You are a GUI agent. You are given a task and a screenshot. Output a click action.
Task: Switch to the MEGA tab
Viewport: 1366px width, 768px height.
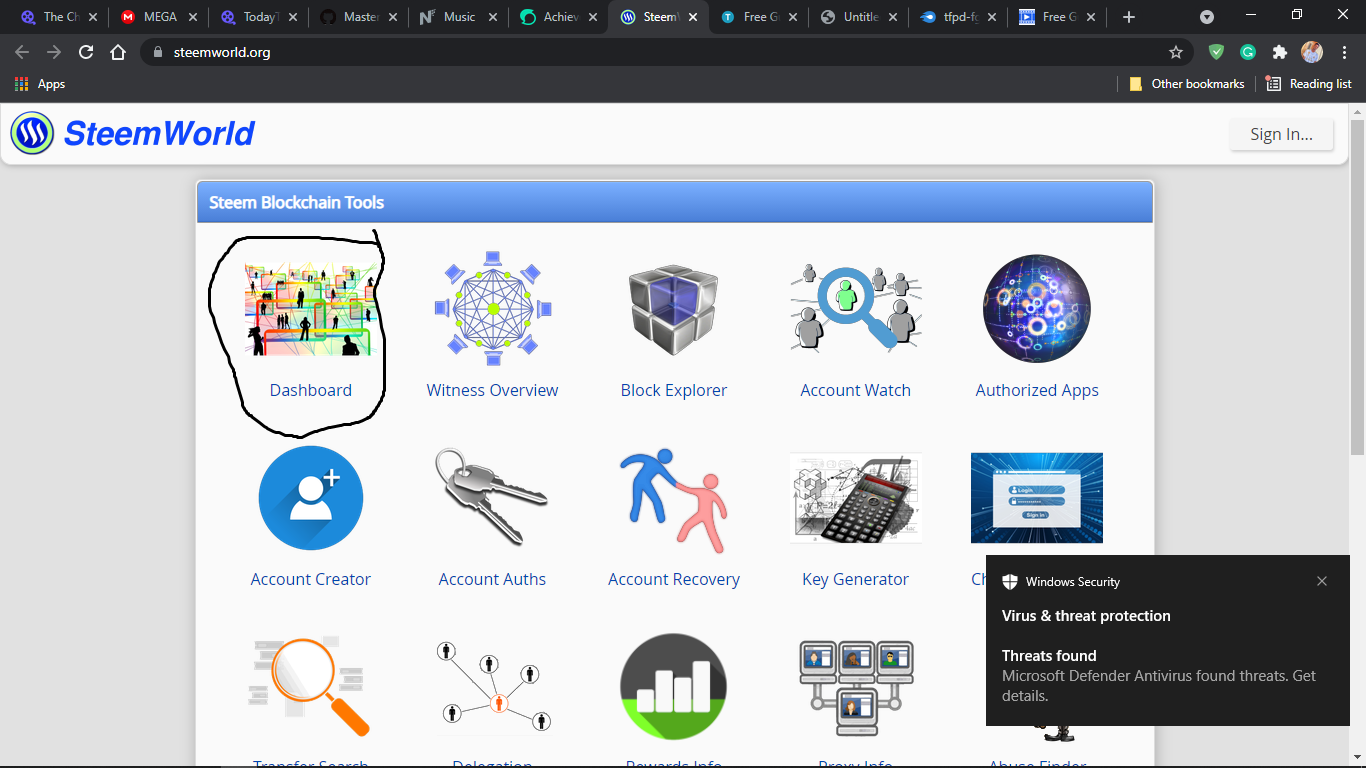pos(158,17)
